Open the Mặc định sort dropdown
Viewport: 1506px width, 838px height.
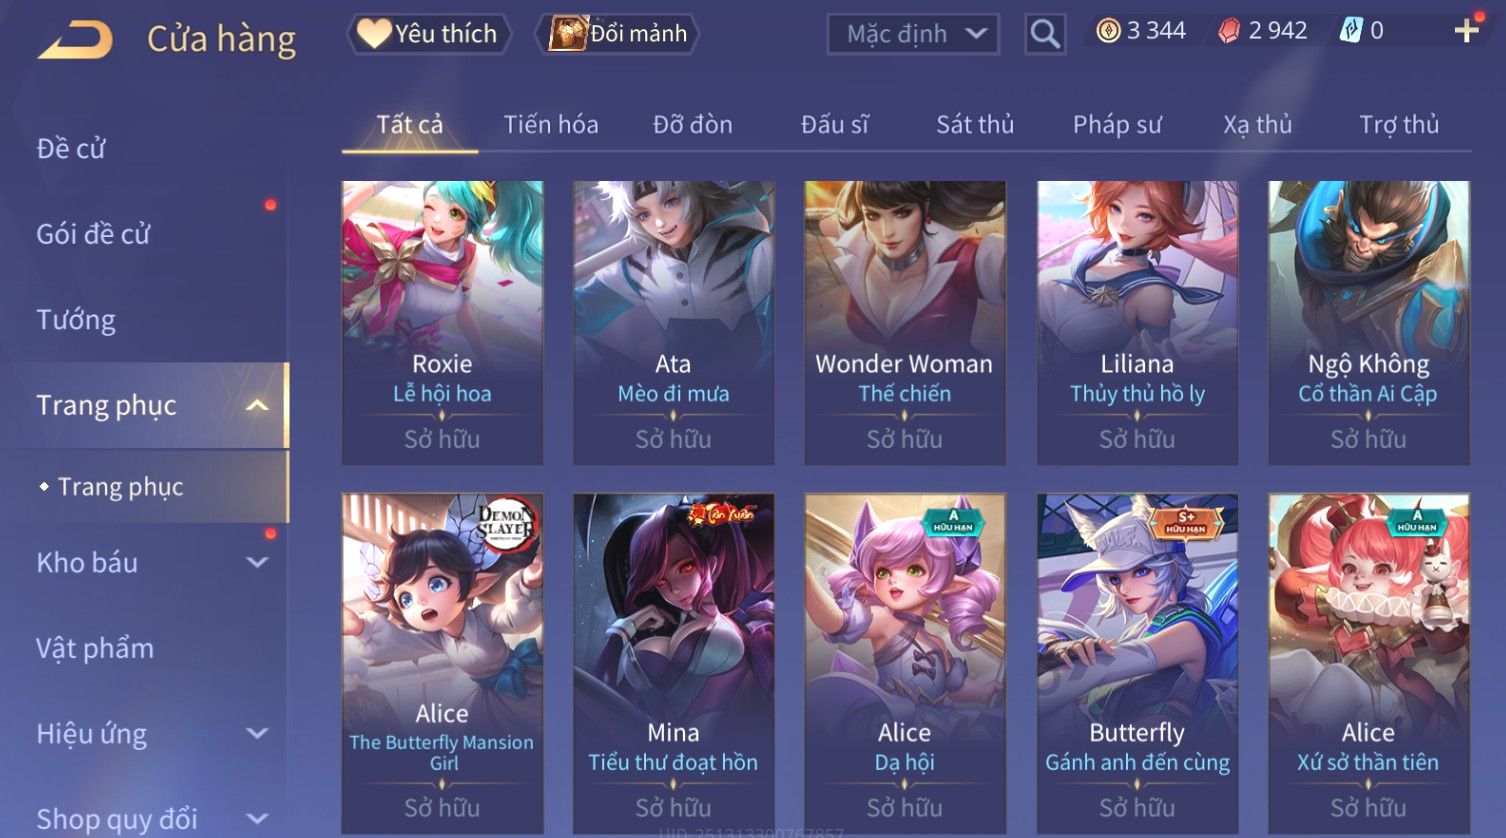tap(913, 34)
